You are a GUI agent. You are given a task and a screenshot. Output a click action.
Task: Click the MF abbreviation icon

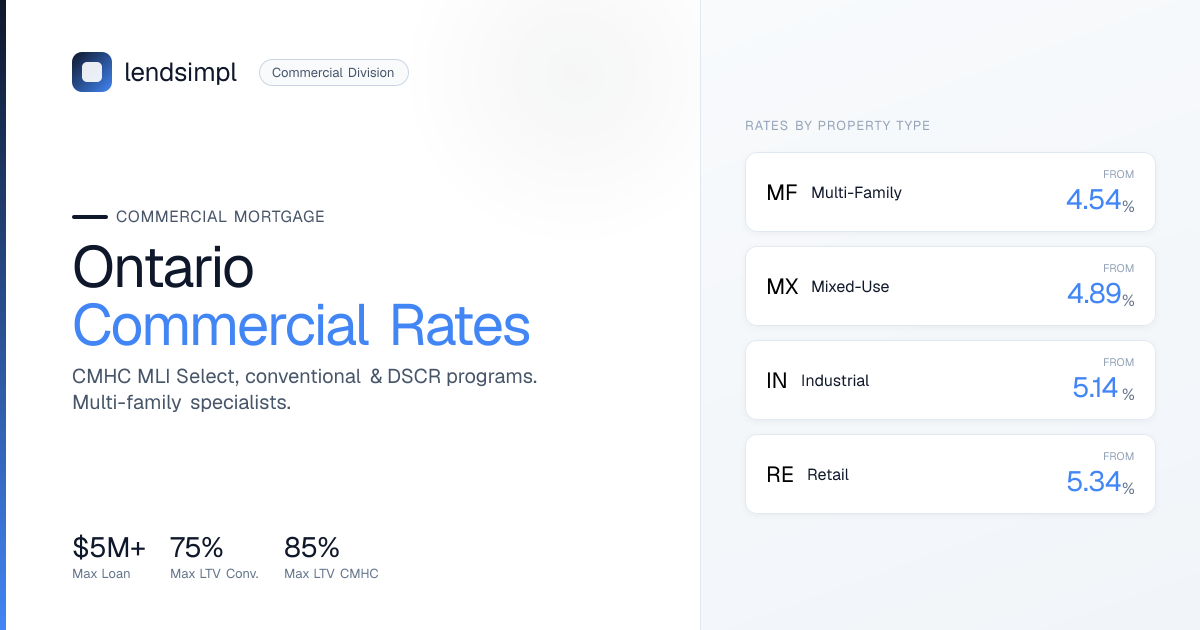point(782,192)
